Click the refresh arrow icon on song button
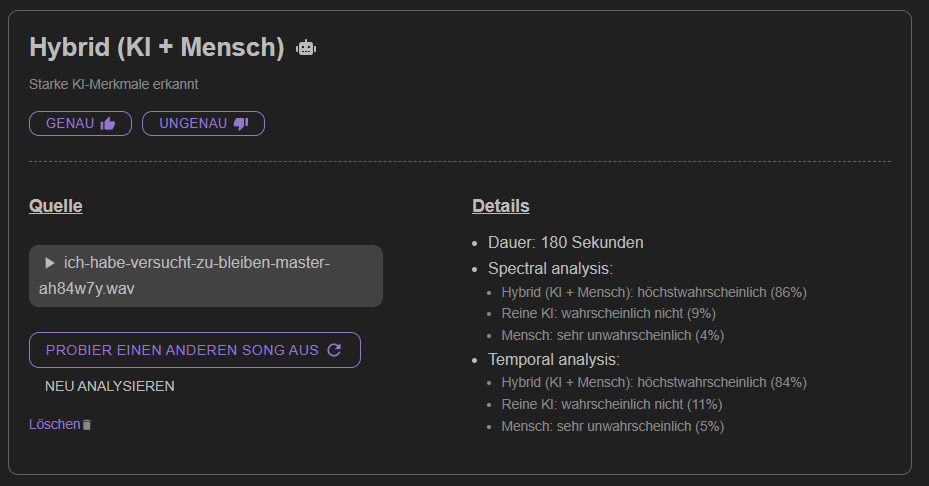 click(x=334, y=350)
